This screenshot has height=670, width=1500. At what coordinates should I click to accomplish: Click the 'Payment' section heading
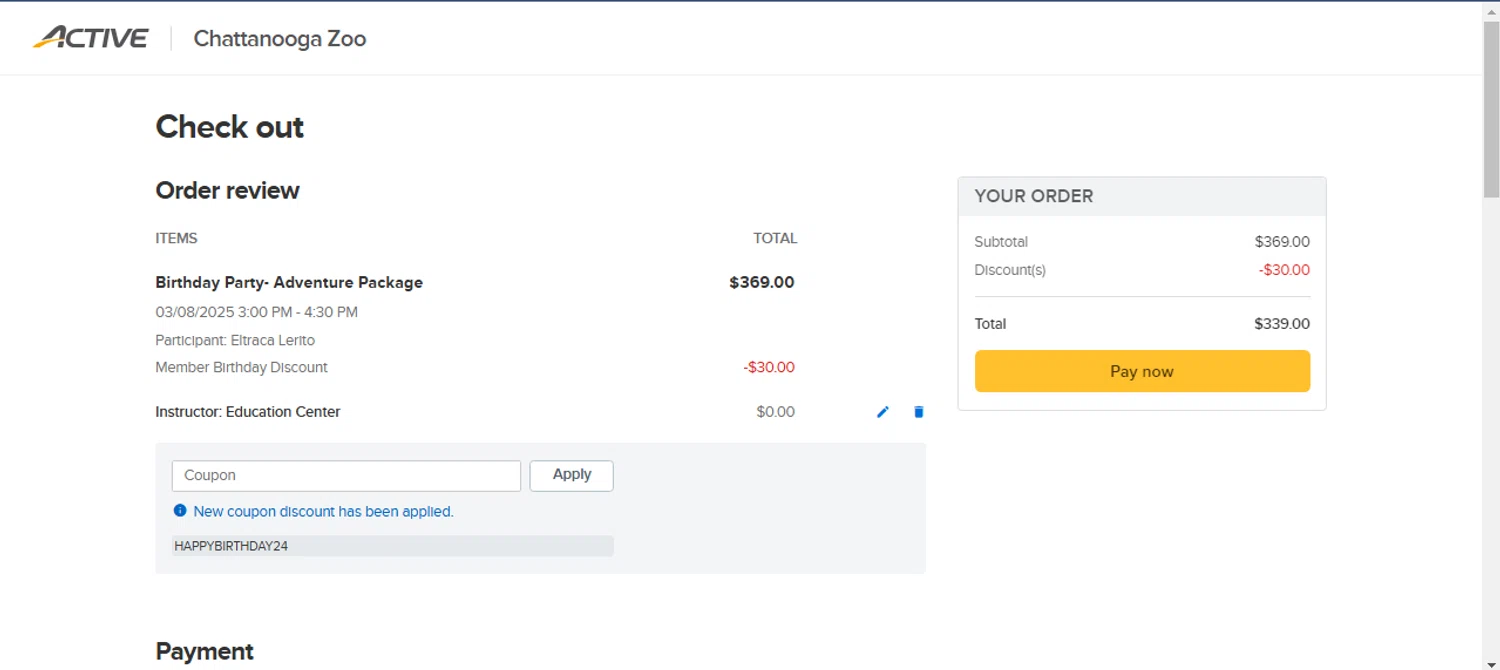pos(205,652)
